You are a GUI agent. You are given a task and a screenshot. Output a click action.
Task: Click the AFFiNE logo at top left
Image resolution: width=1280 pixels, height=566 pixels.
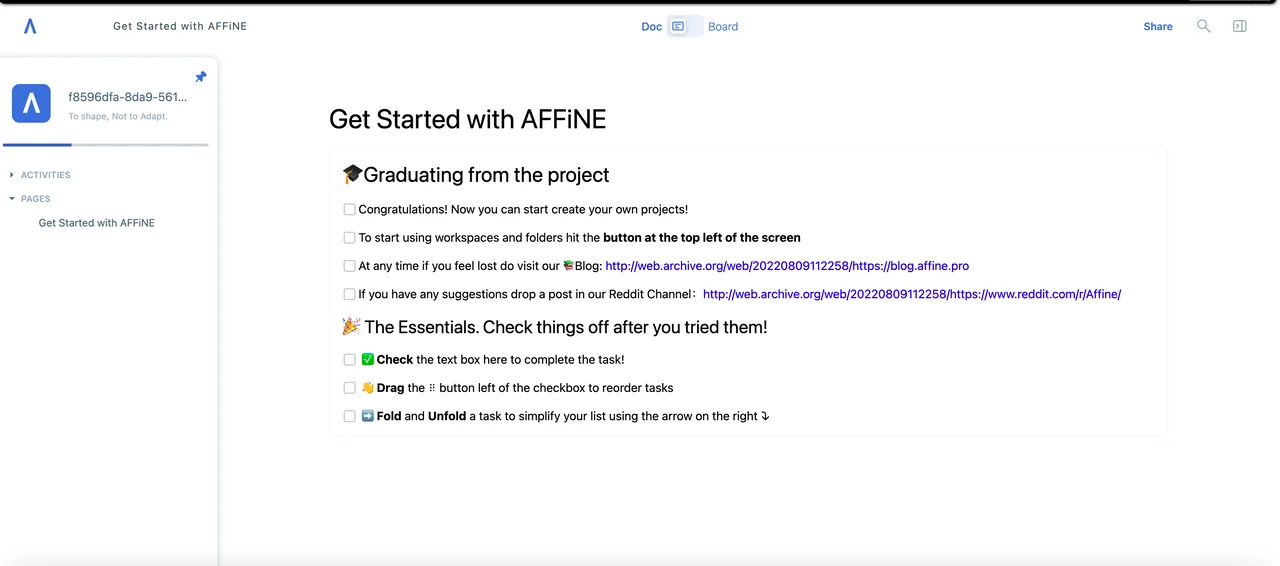30,27
